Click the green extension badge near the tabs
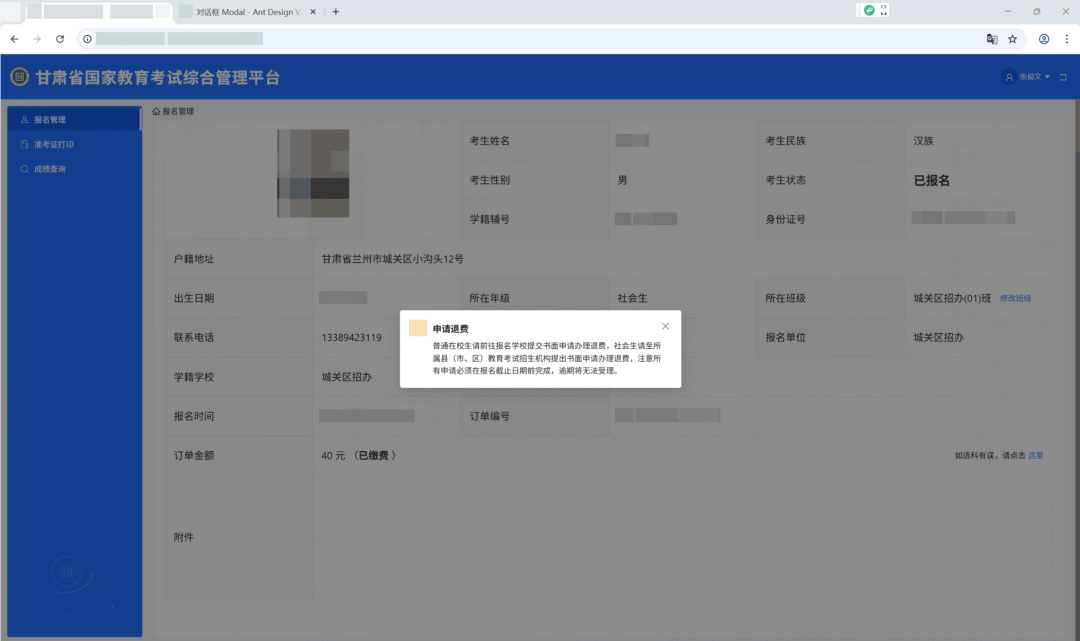Image resolution: width=1080 pixels, height=641 pixels. click(x=869, y=10)
